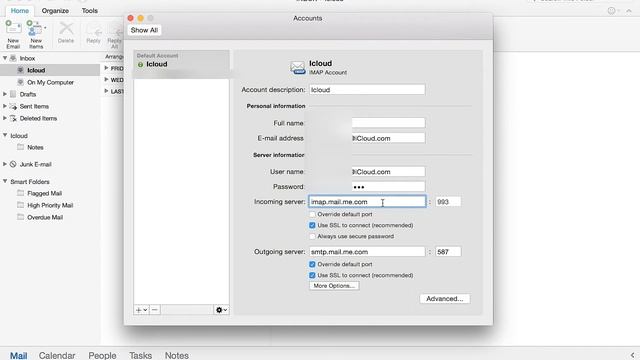Screen dimensions: 640x360
Task: Enable Always use secure password checkbox
Action: (x=312, y=236)
